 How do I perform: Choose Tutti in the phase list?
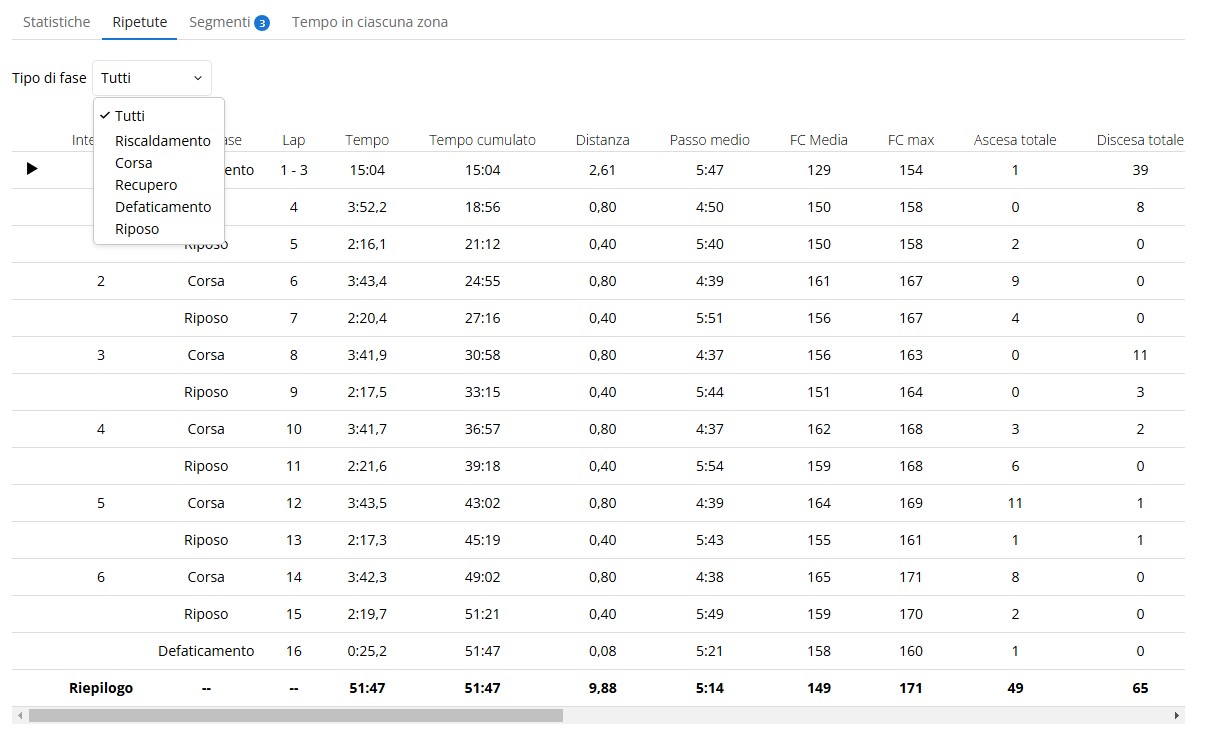[130, 116]
